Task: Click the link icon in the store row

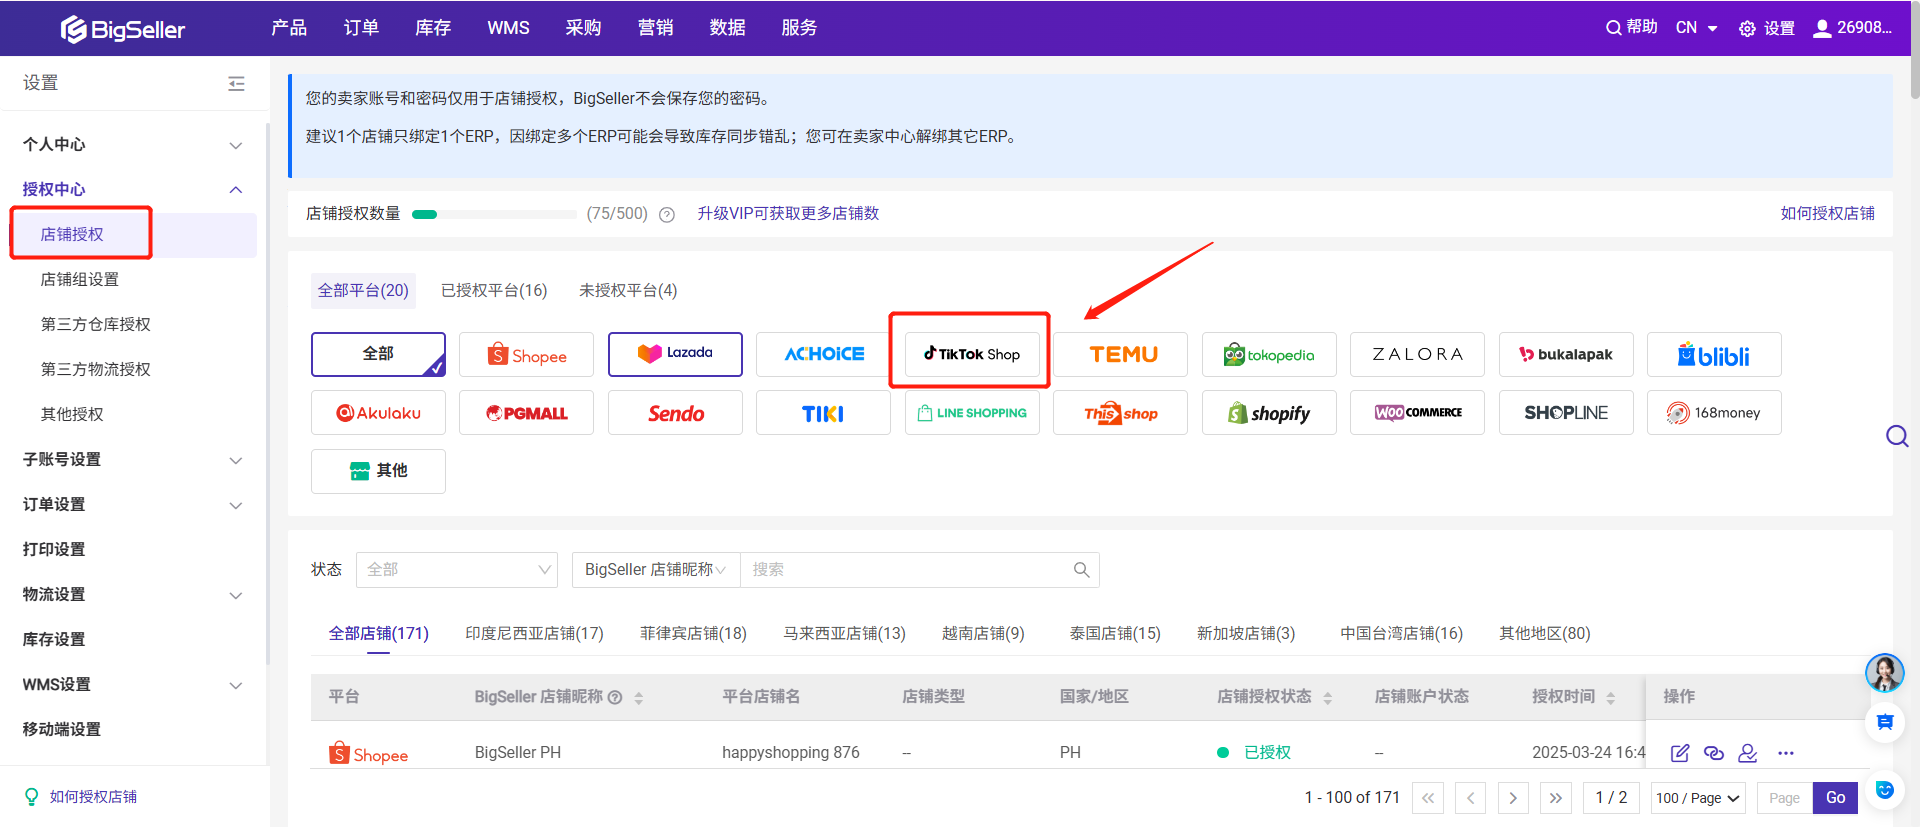Action: click(x=1714, y=753)
